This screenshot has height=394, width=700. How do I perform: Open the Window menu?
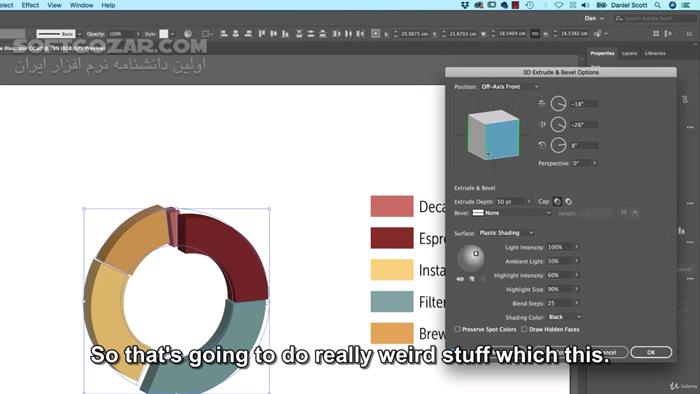[81, 5]
